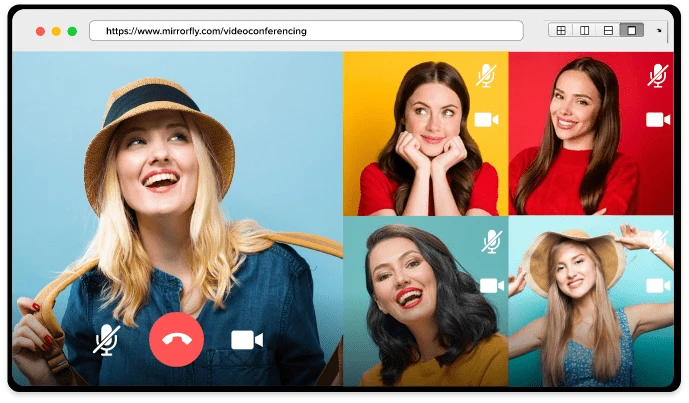
Task: Toggle camera on black-haired participant tile
Action: [x=492, y=286]
